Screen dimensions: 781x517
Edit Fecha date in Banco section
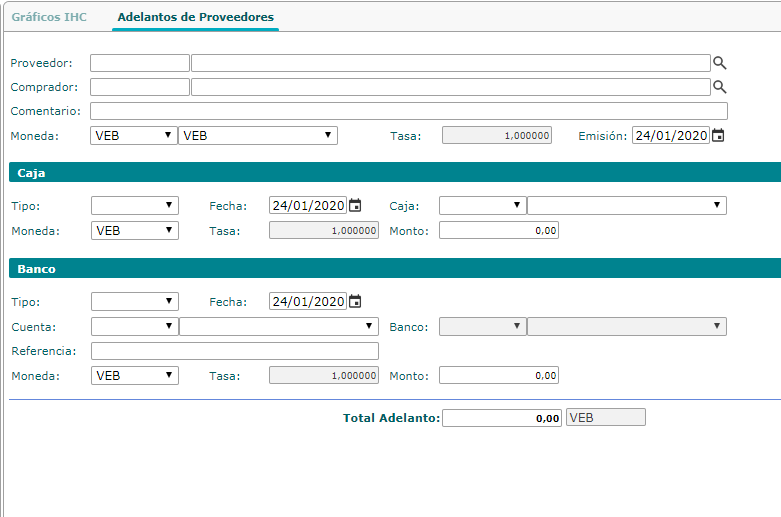[x=308, y=301]
